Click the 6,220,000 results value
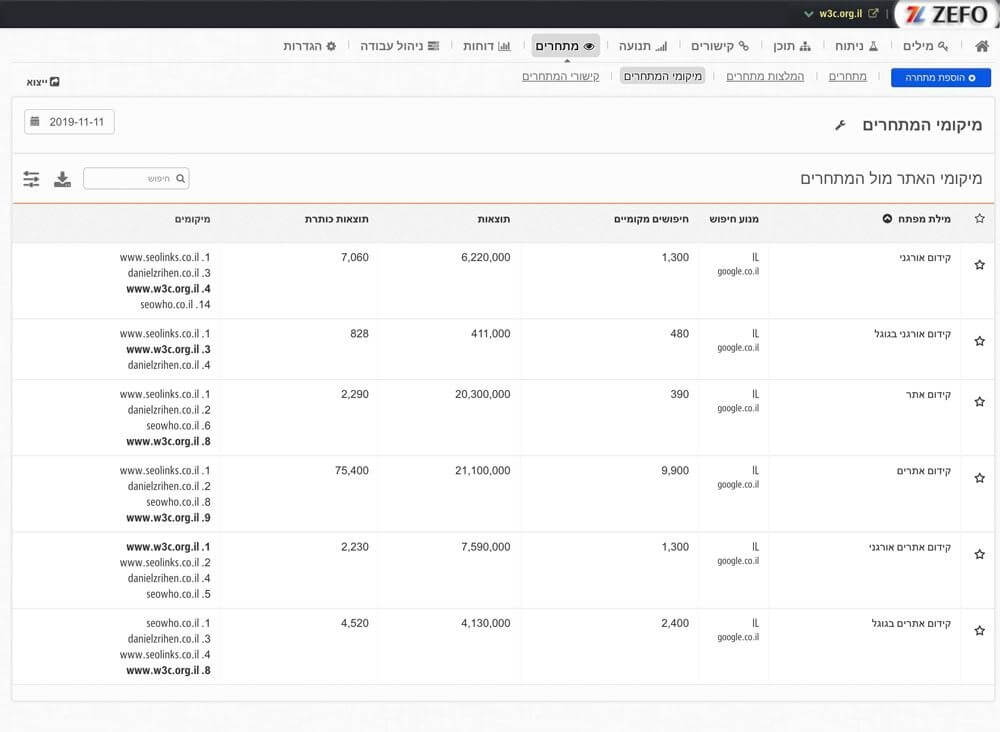This screenshot has height=732, width=1000. point(485,258)
